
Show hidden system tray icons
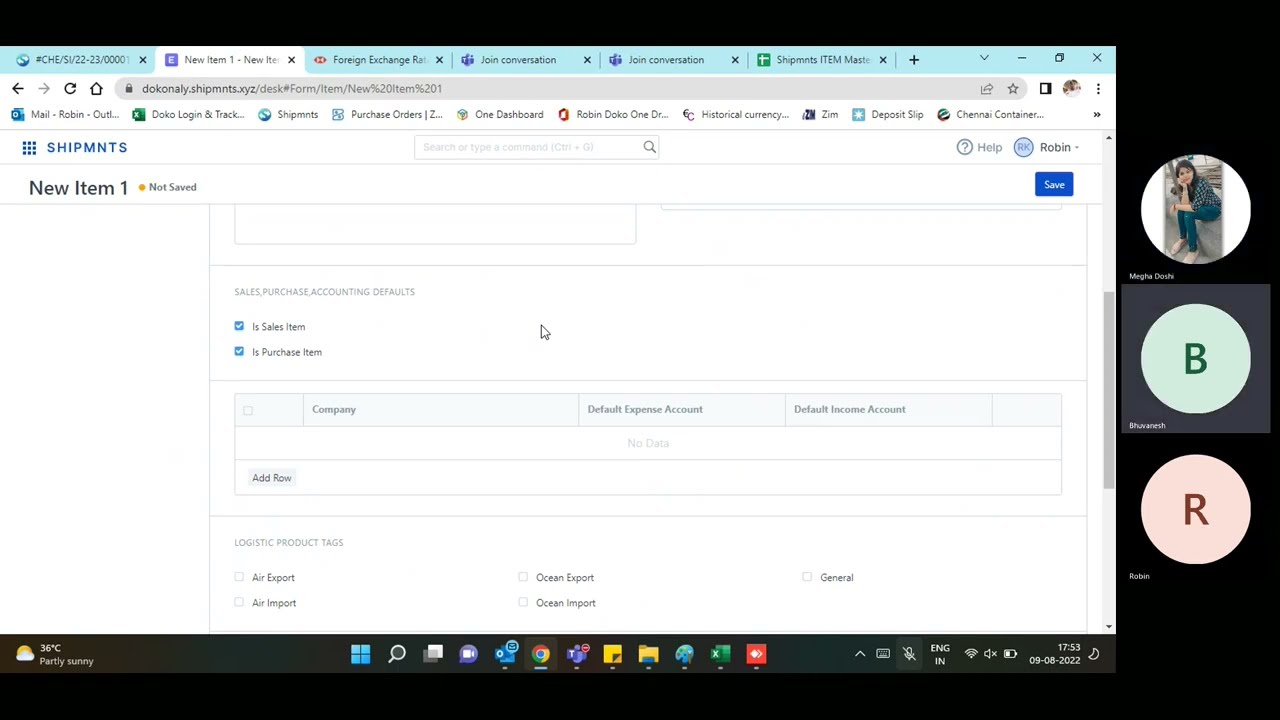(860, 654)
